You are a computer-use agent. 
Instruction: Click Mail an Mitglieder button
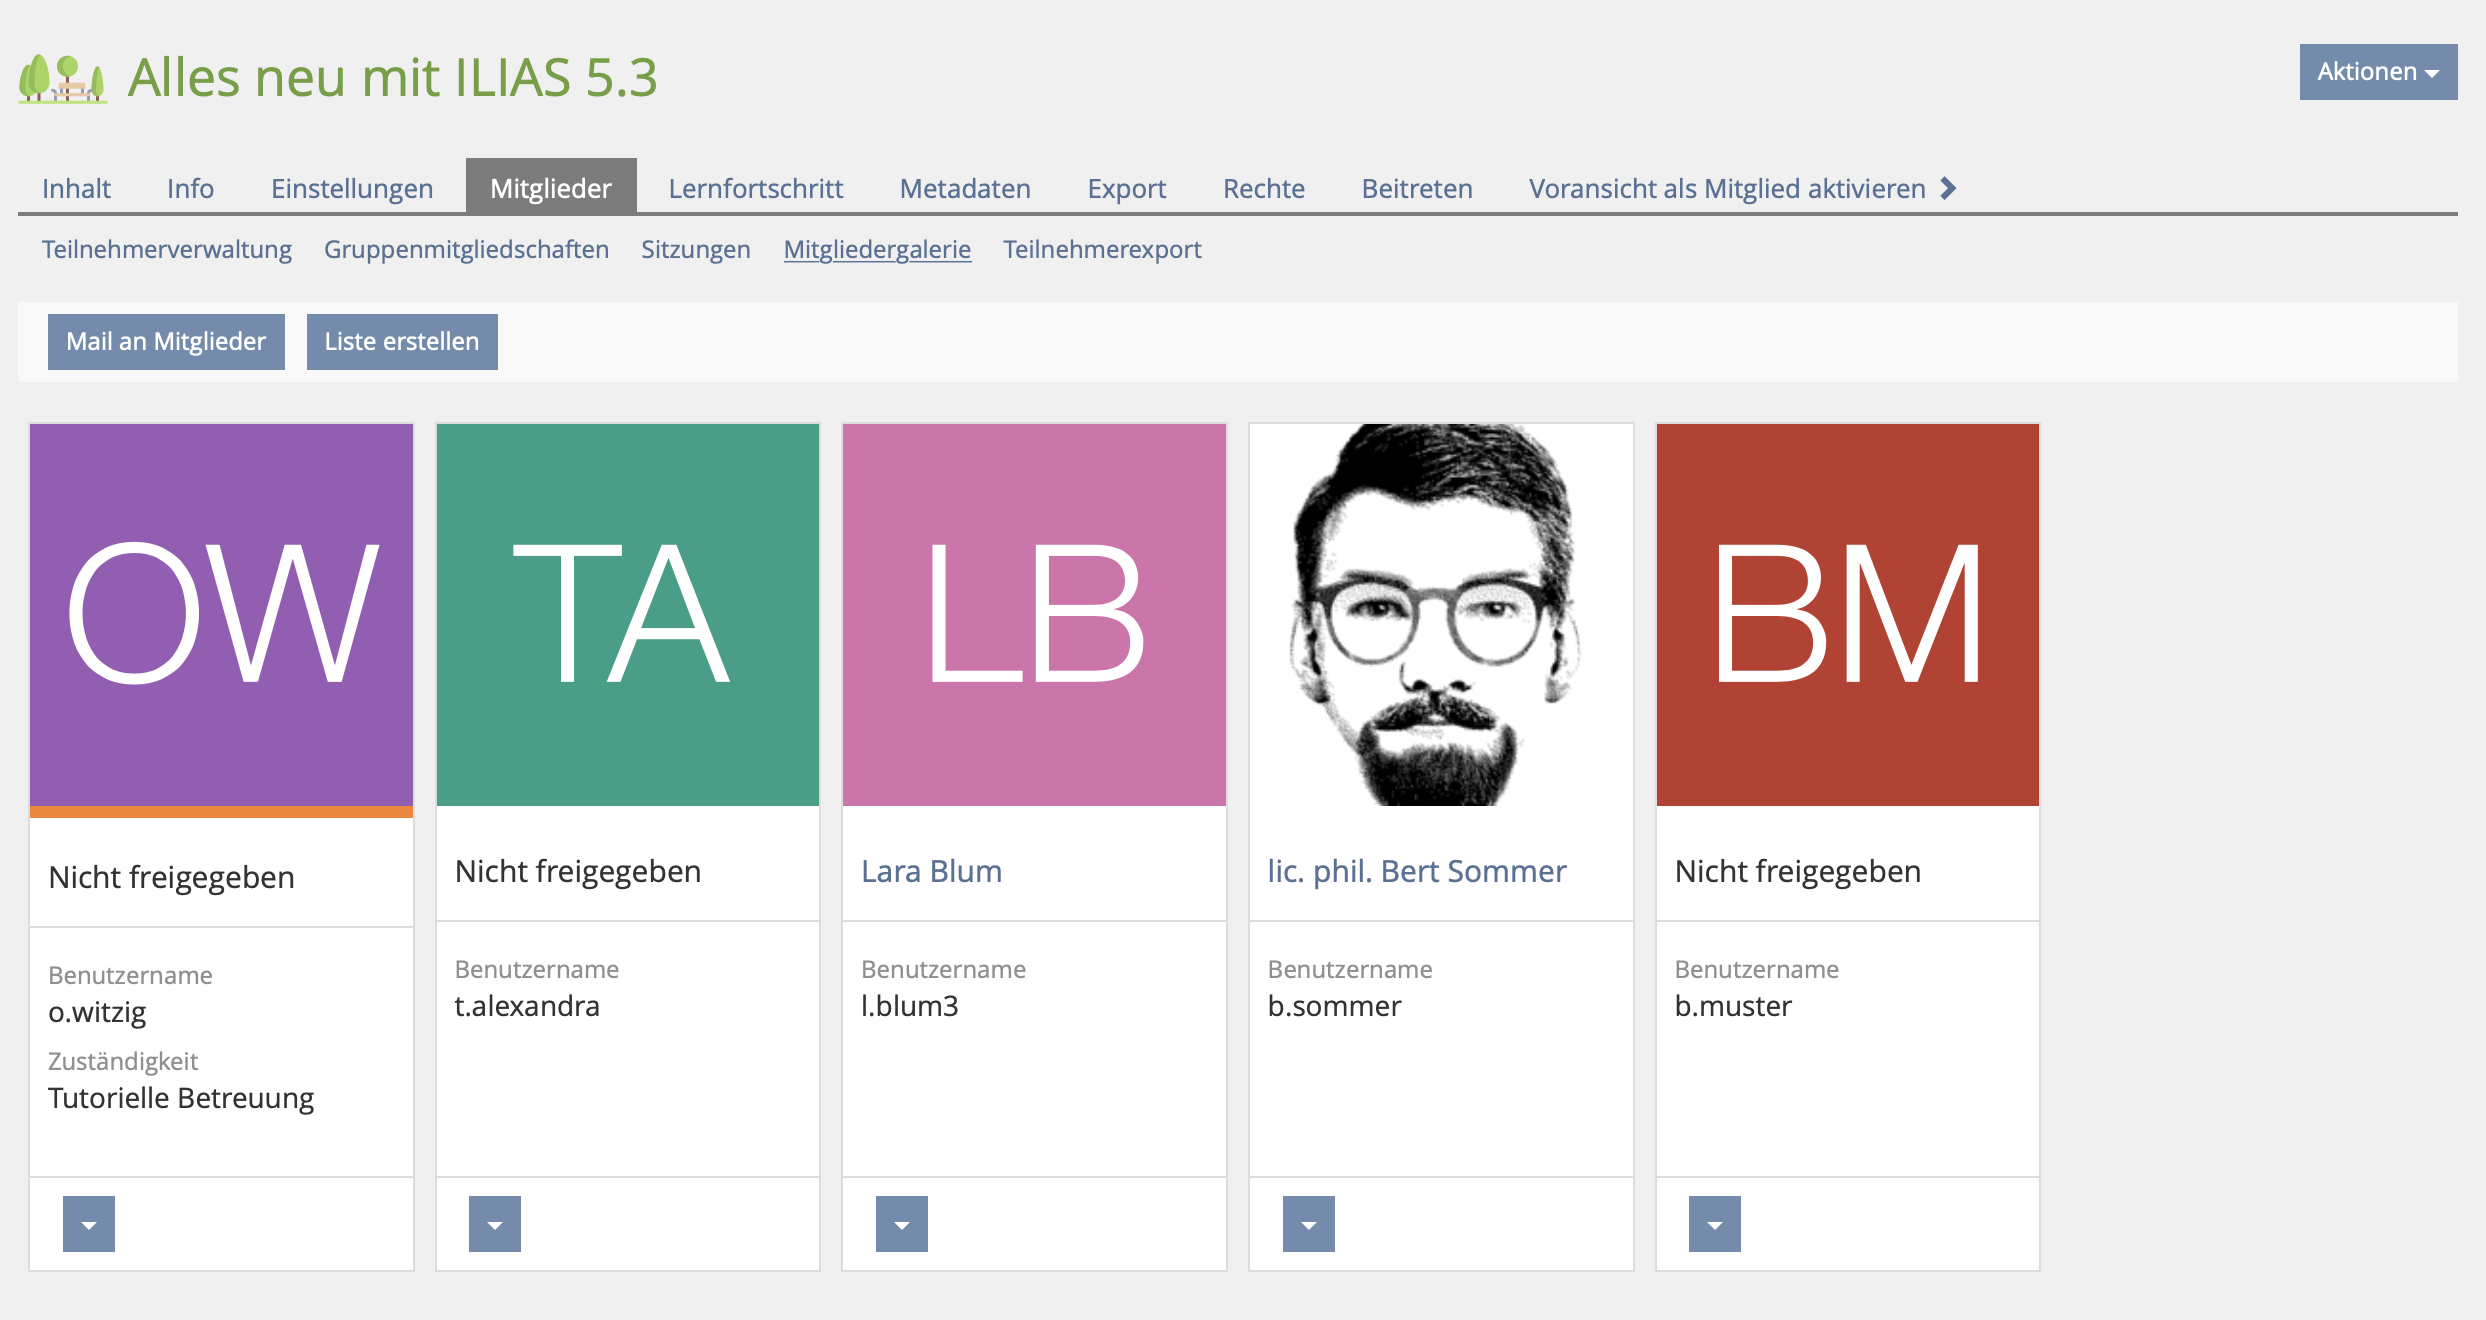166,342
